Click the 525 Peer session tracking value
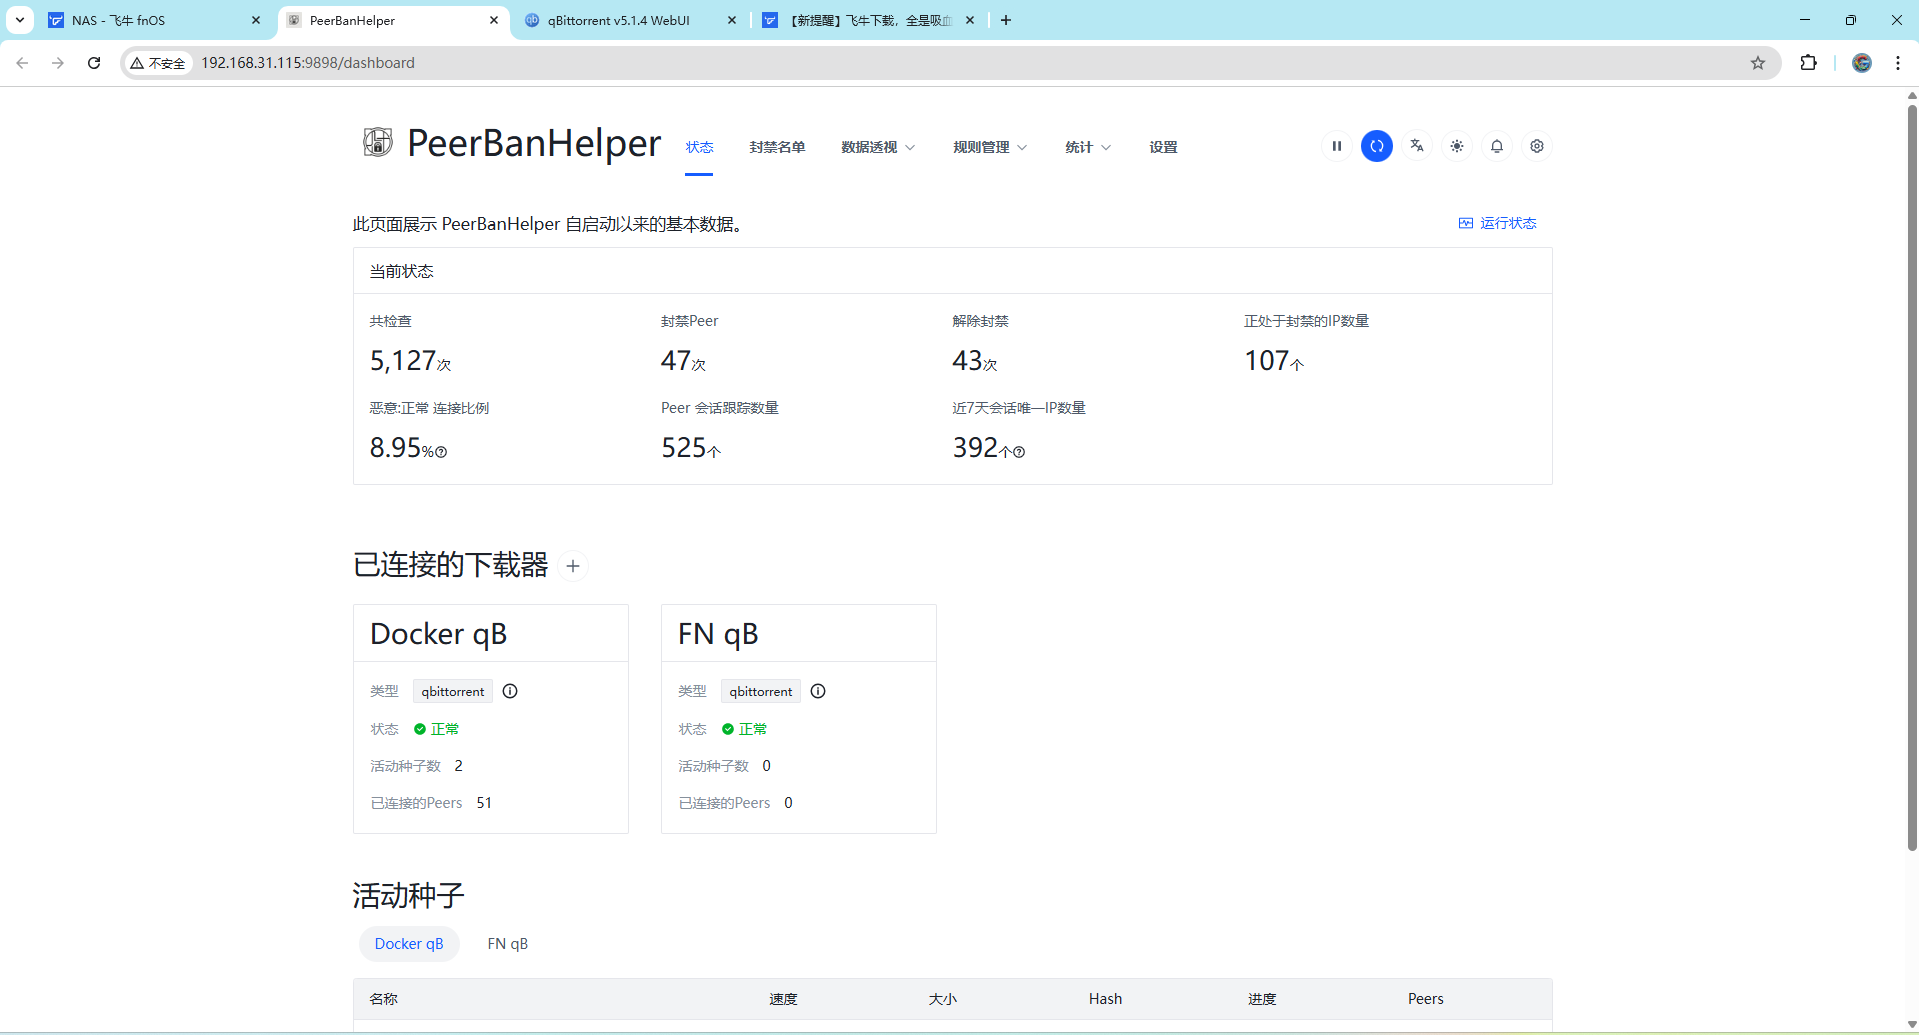 tap(684, 447)
